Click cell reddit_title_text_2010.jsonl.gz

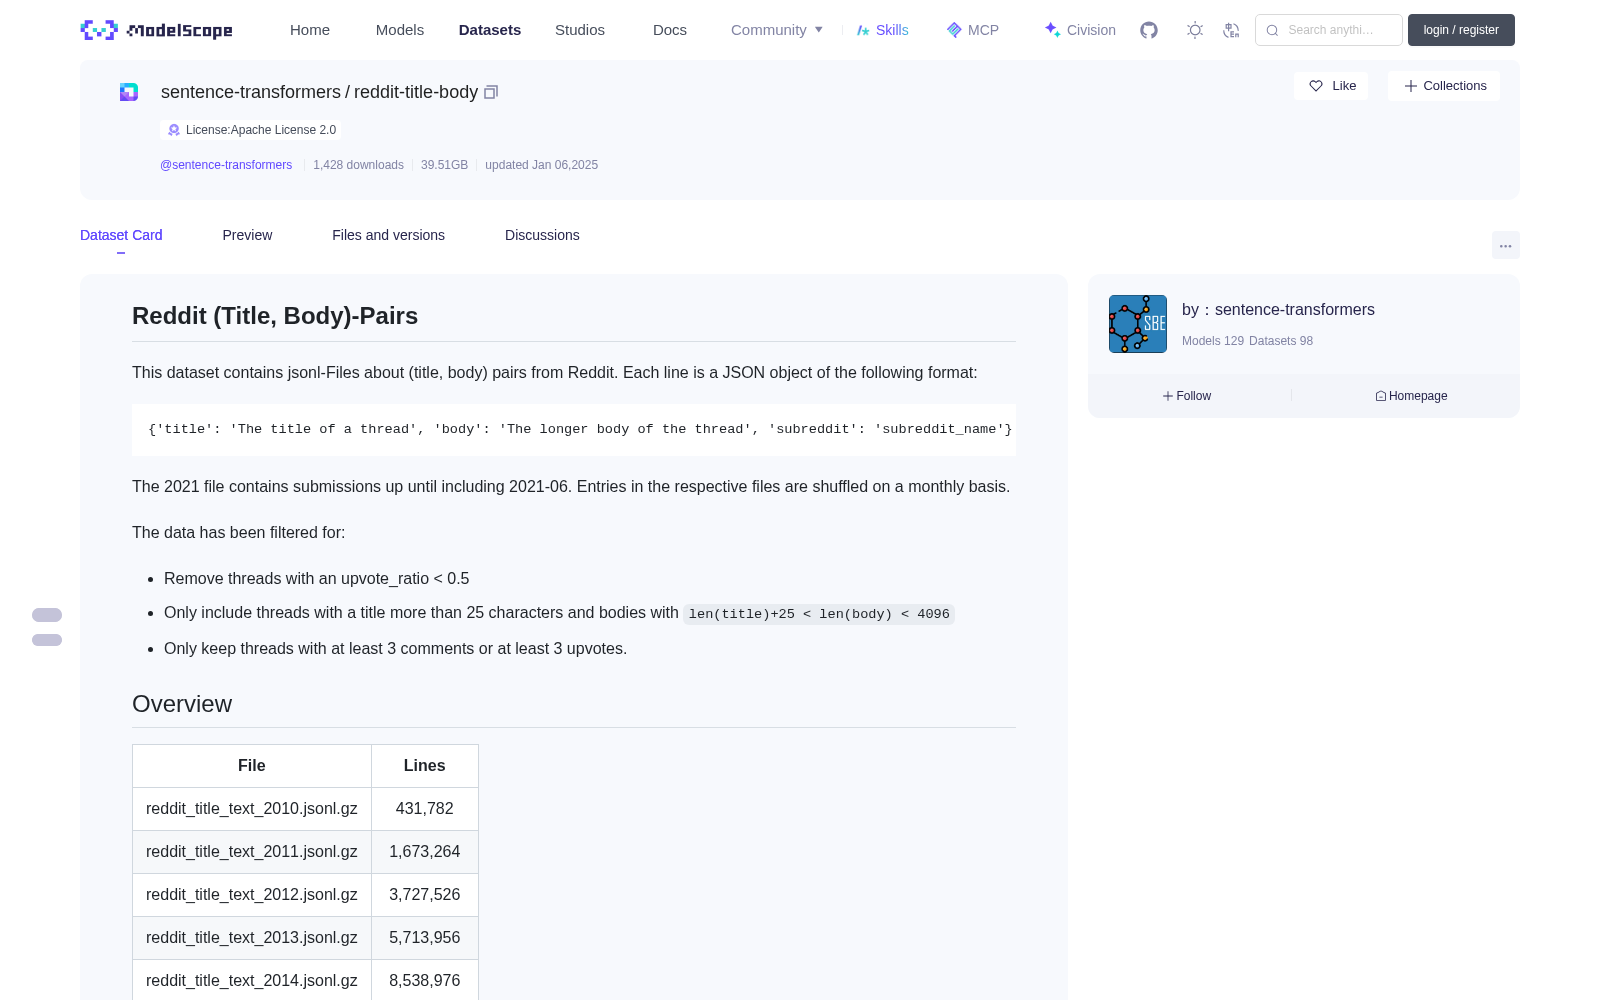(252, 809)
